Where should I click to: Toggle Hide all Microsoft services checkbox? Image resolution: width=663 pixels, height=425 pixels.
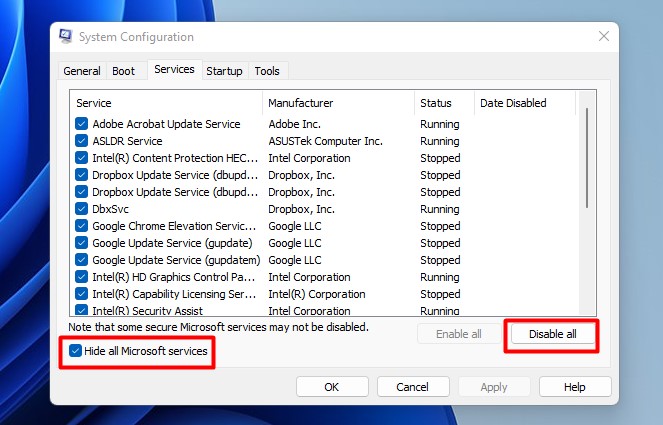75,351
